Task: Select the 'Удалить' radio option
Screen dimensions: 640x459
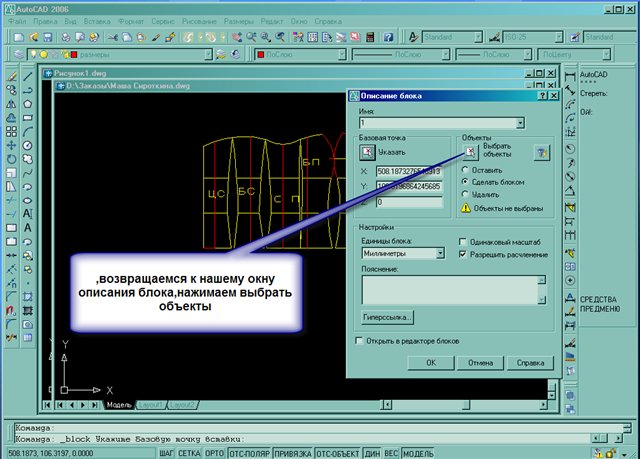Action: [x=465, y=194]
